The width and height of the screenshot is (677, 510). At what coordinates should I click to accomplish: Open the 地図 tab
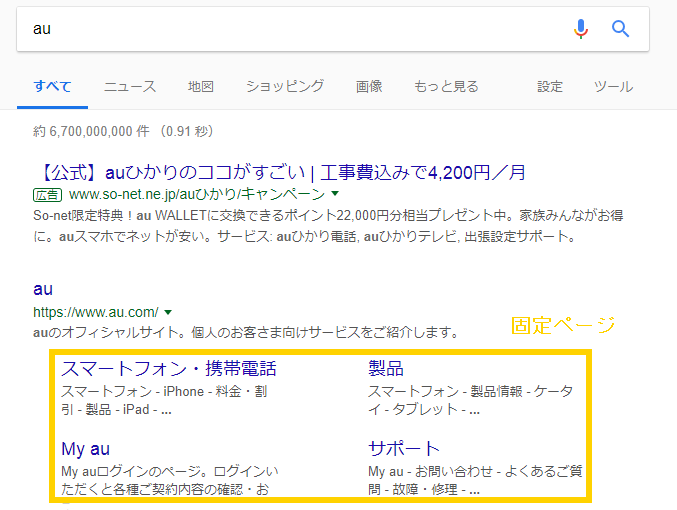click(200, 86)
